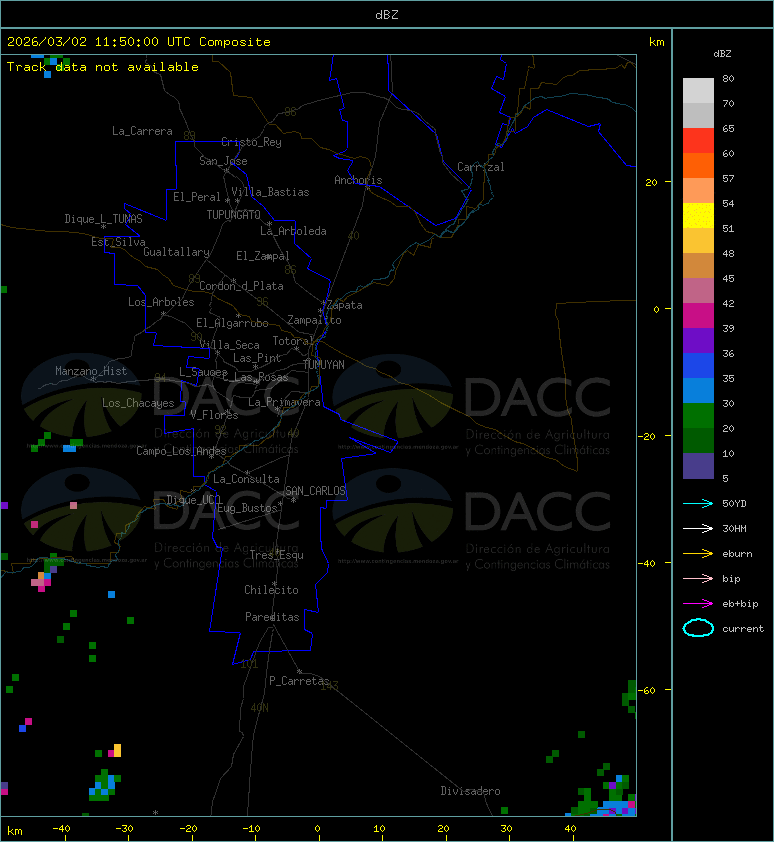Image resolution: width=774 pixels, height=842 pixels.
Task: Click the 'Los_Arboles' place label
Action: (x=161, y=302)
